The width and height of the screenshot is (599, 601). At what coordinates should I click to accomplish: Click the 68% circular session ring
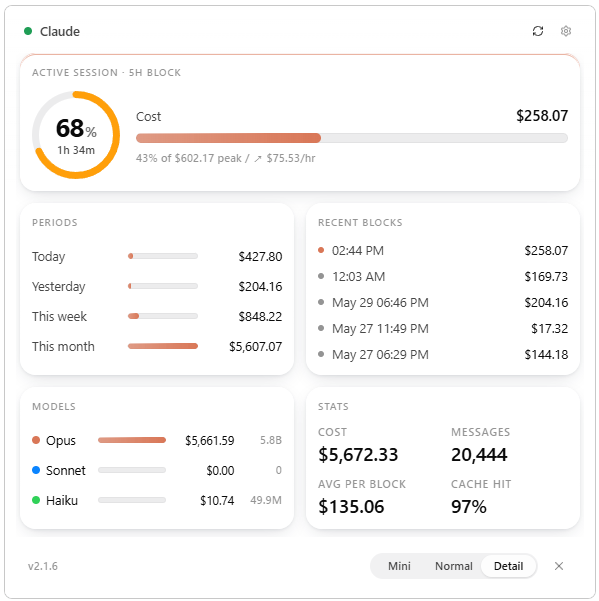(76, 135)
